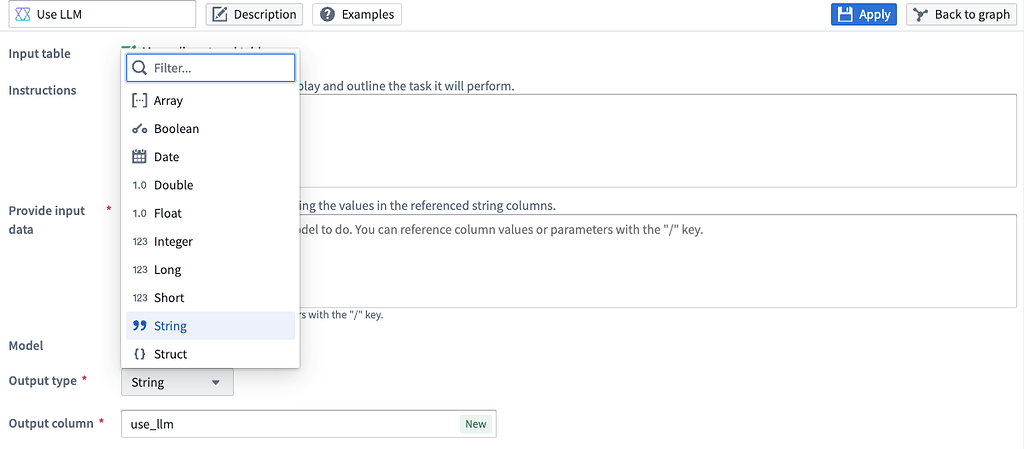Click the Boolean type icon
The height and width of the screenshot is (449, 1024).
point(140,129)
